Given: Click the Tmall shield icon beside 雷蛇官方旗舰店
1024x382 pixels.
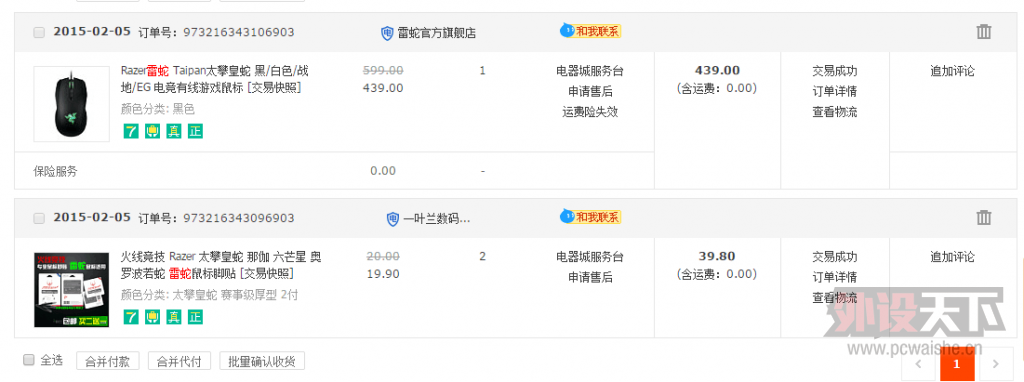Looking at the screenshot, I should [387, 33].
